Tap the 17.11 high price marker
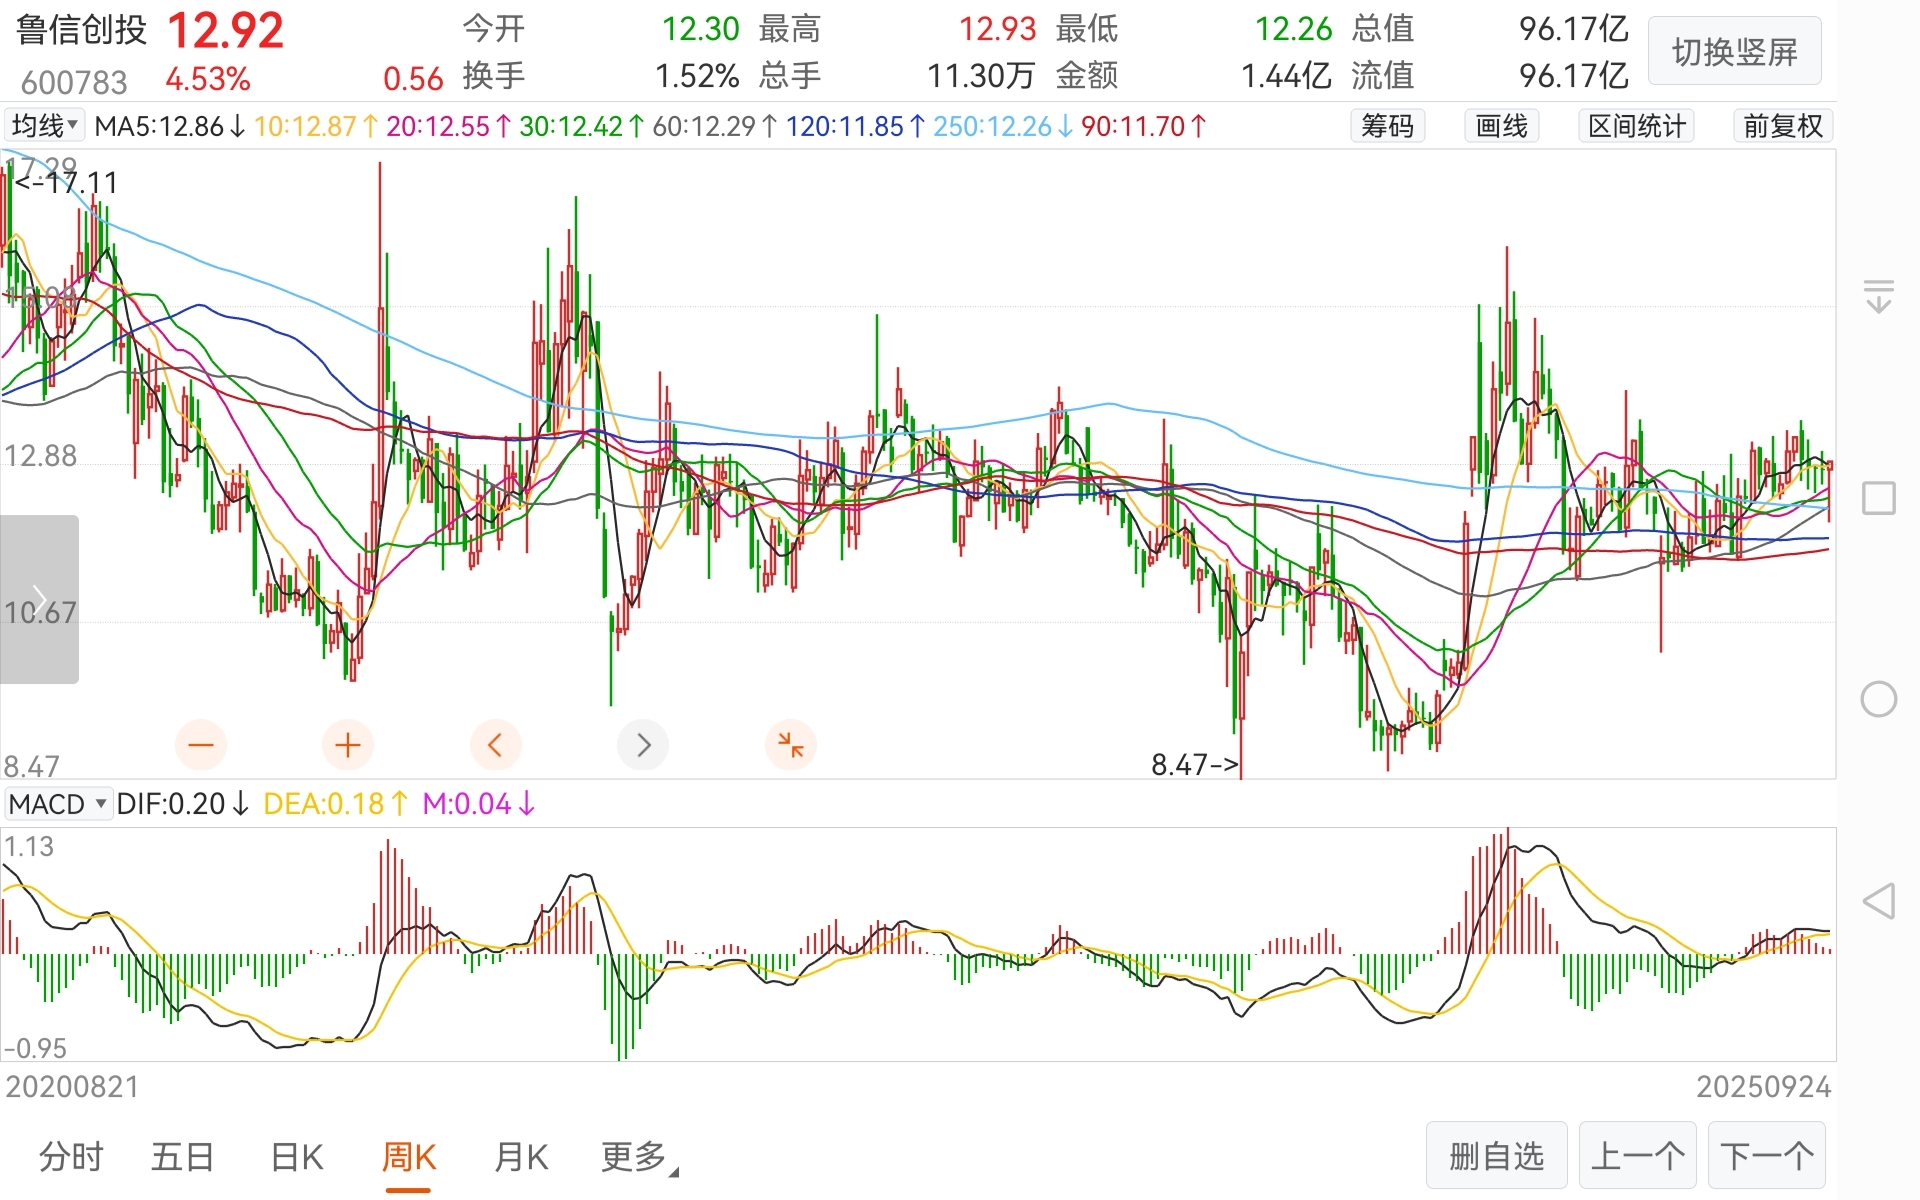 click(x=67, y=182)
